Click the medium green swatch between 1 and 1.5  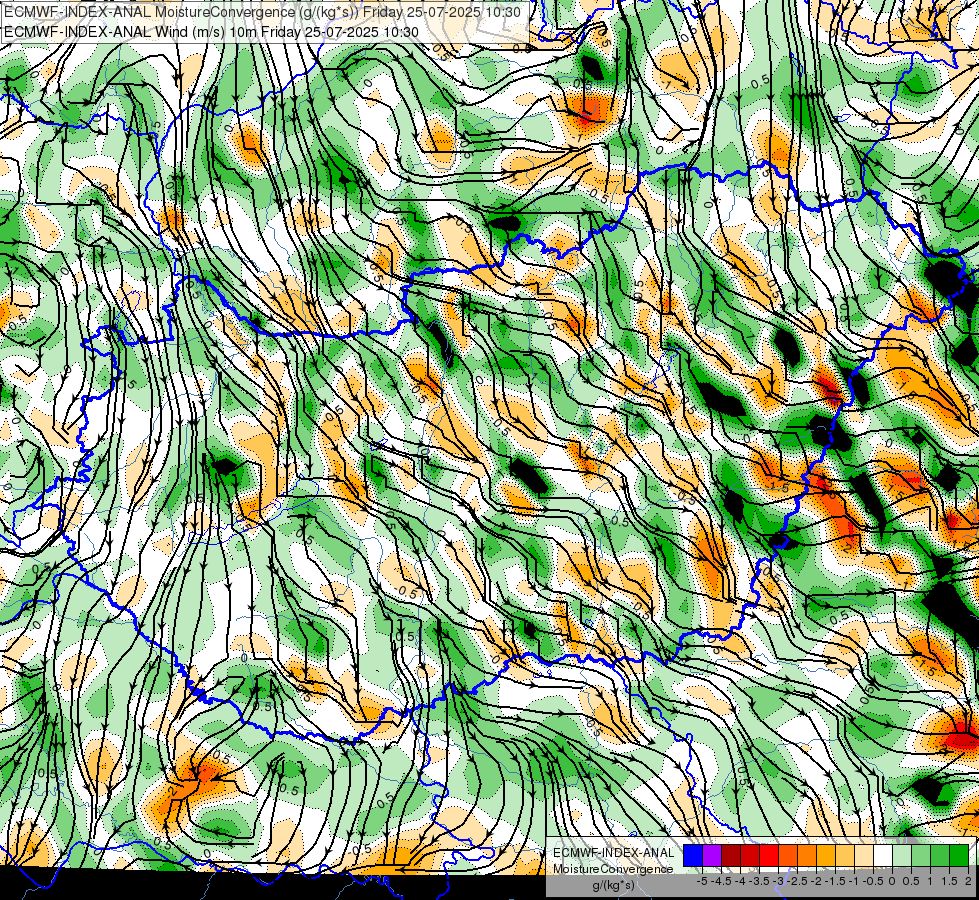coord(940,856)
